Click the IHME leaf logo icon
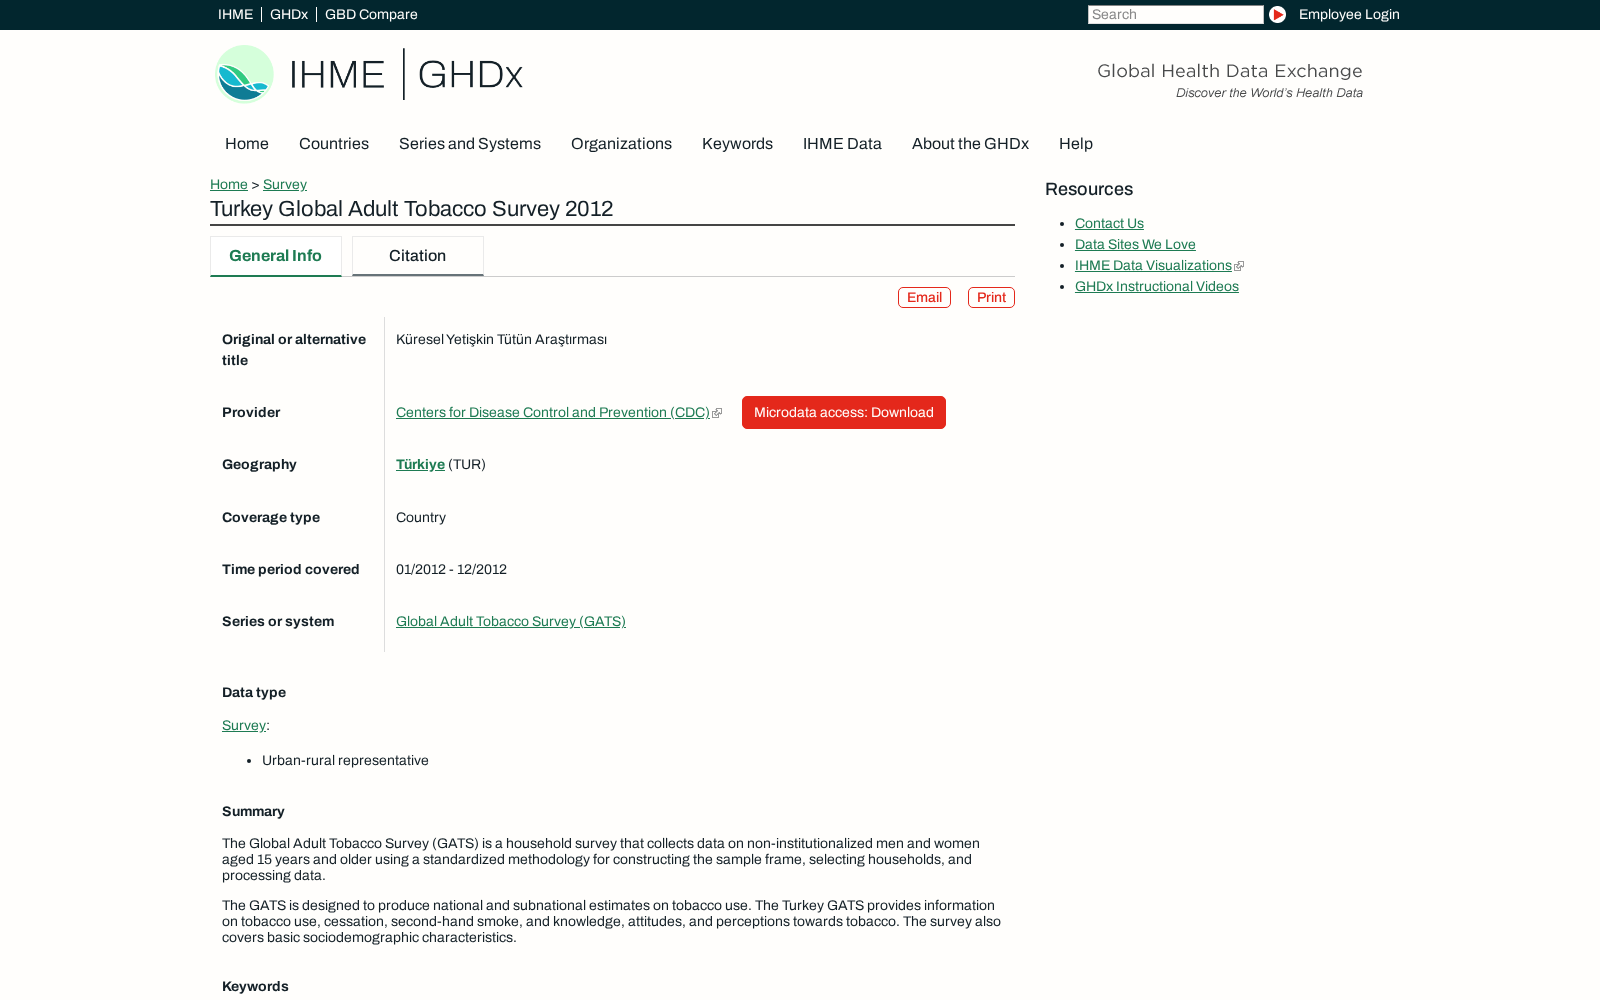The width and height of the screenshot is (1600, 1000). click(244, 74)
